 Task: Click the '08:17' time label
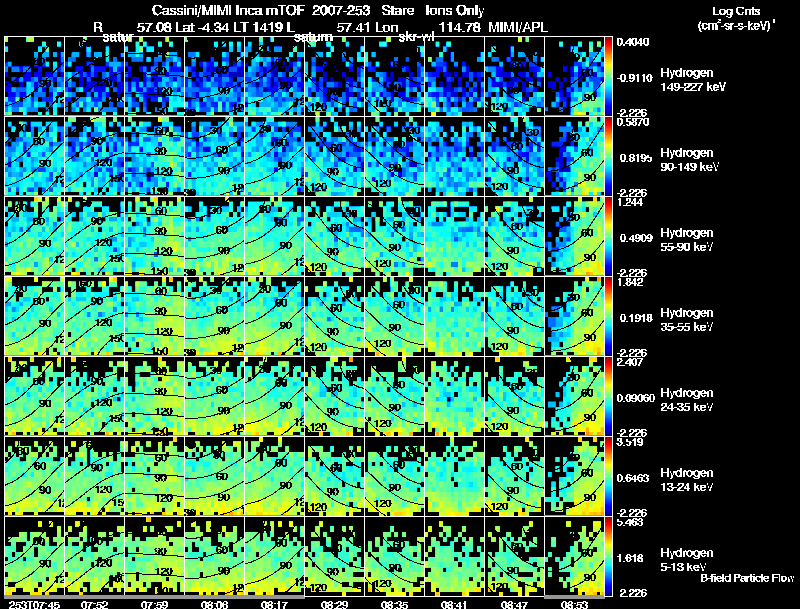point(274,604)
